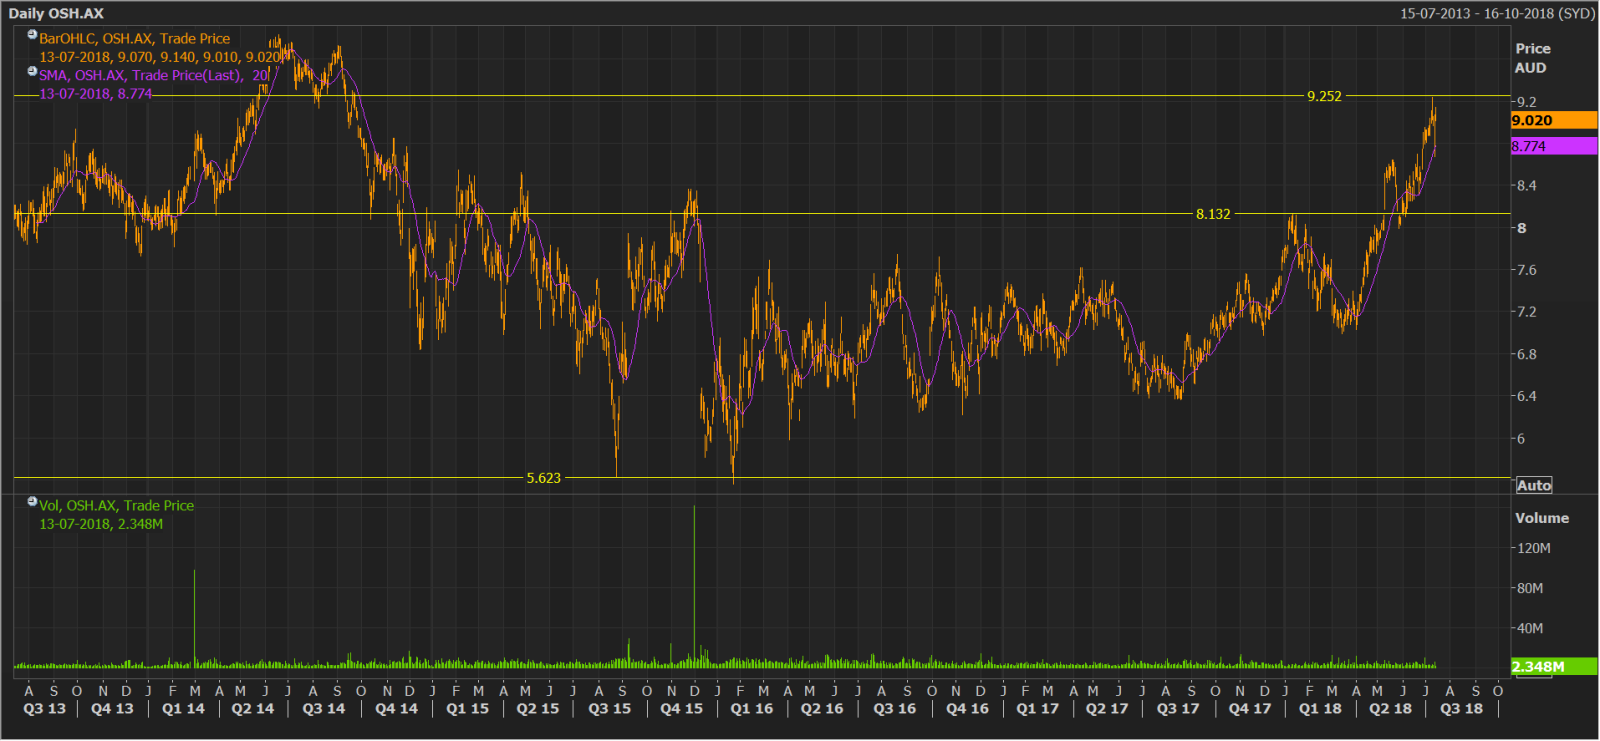Choose Q4 17 on the time axis
This screenshot has height=741, width=1600.
(1250, 709)
